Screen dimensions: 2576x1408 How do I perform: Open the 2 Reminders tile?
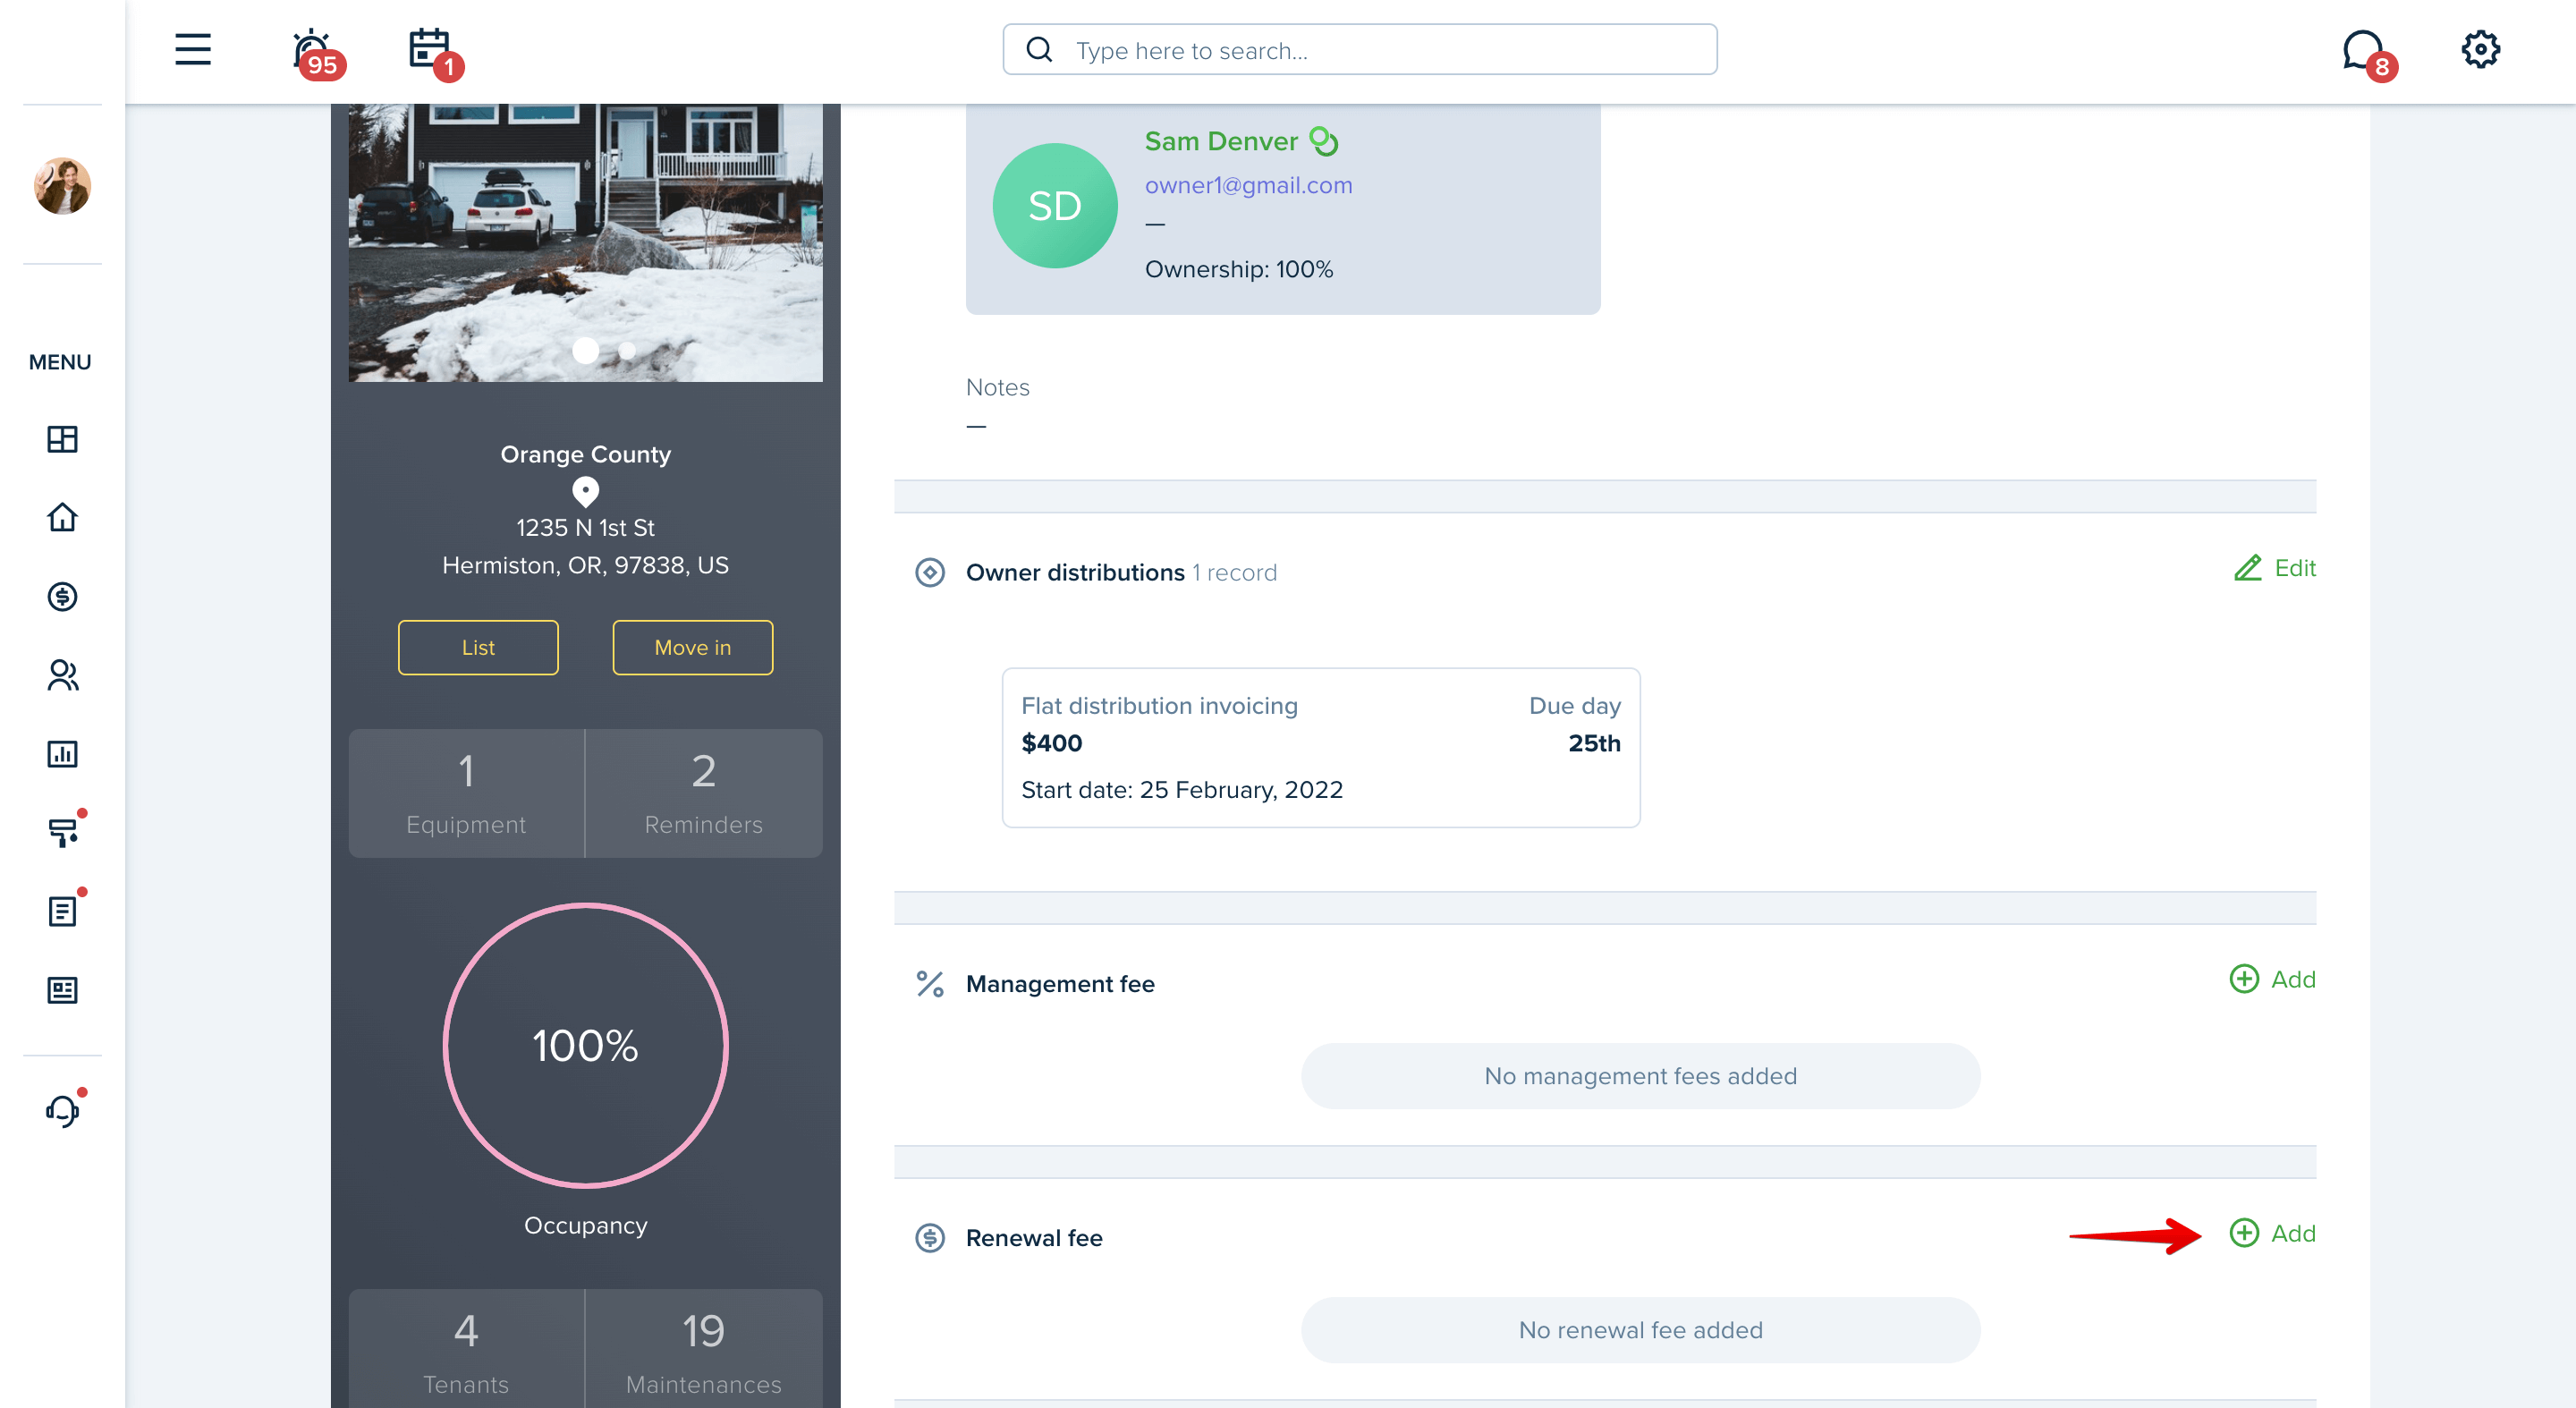pyautogui.click(x=703, y=793)
